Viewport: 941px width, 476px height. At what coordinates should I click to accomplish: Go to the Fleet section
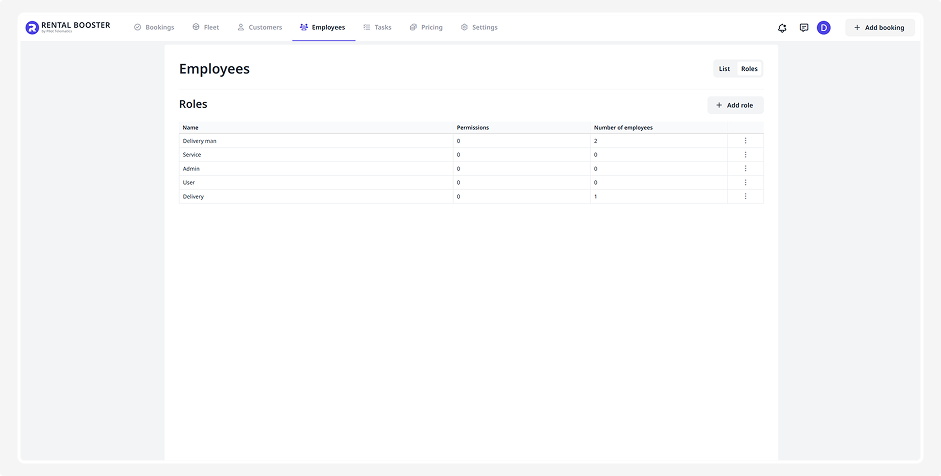pos(205,27)
